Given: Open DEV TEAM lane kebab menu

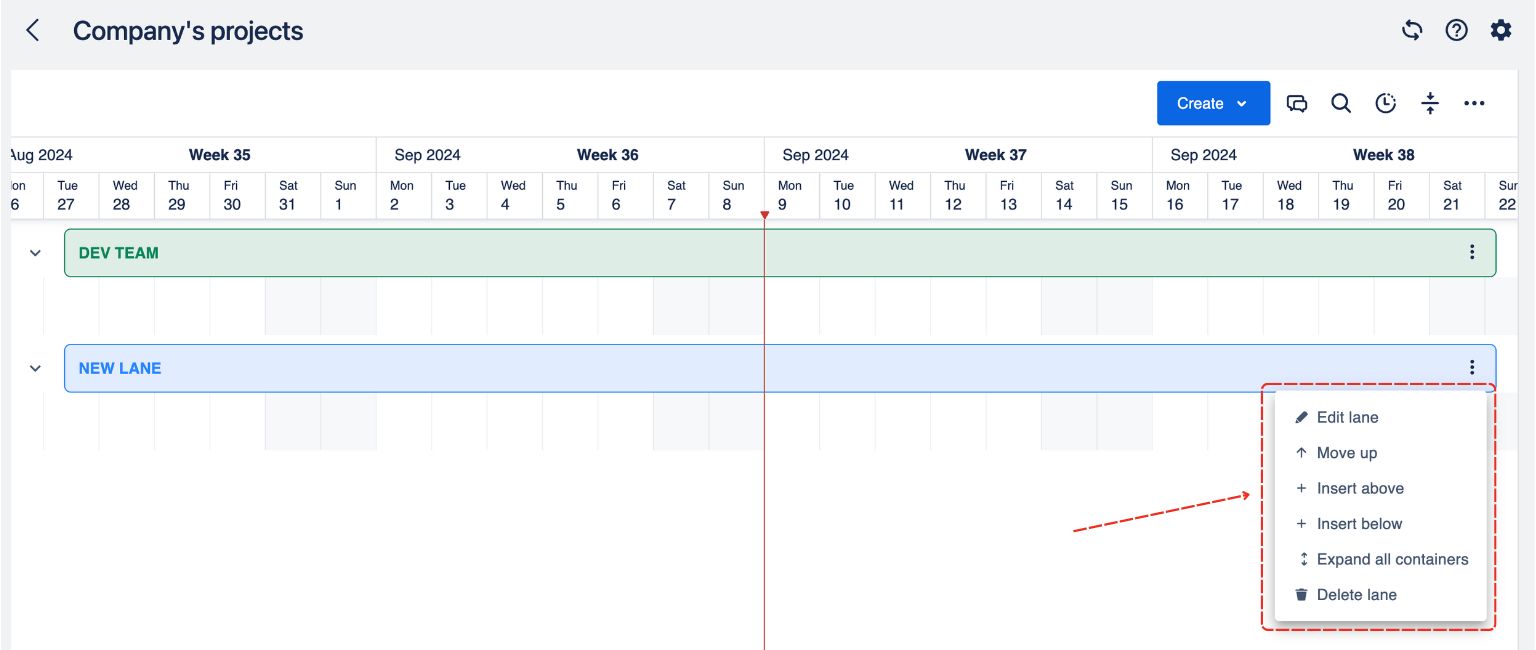Looking at the screenshot, I should (x=1472, y=252).
